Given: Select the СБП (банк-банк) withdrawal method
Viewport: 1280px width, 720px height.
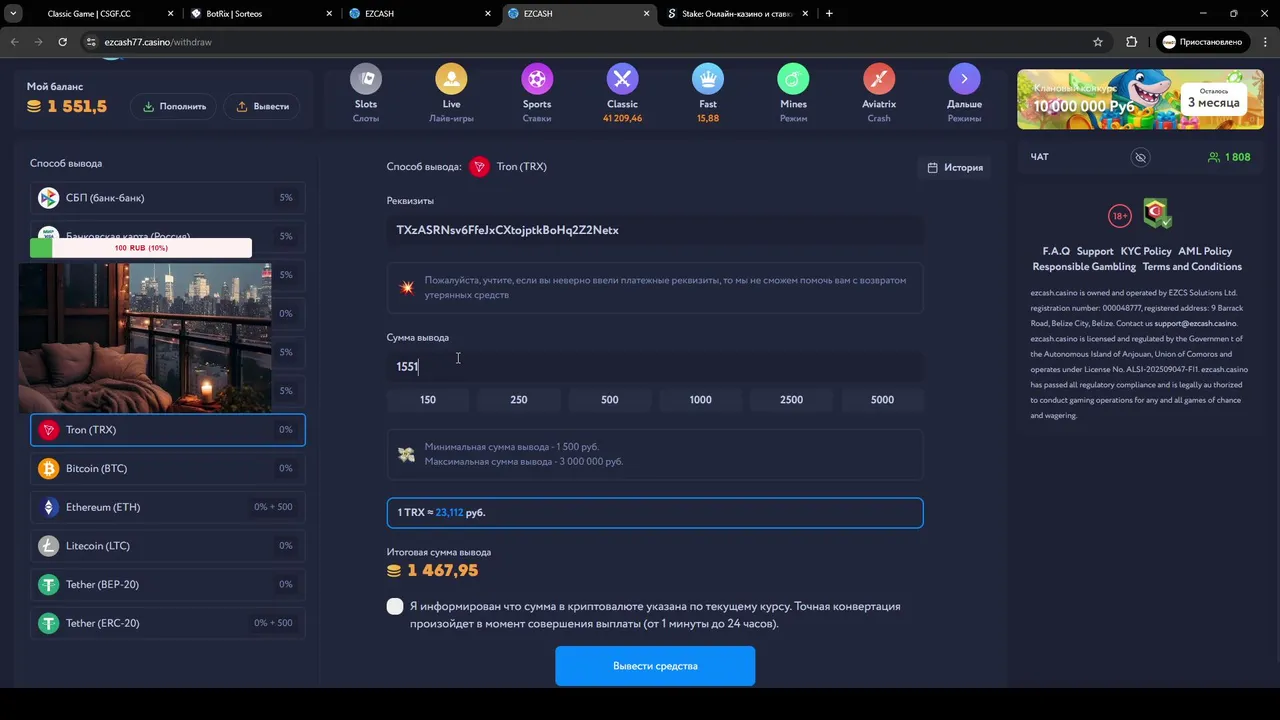Looking at the screenshot, I should click(x=168, y=198).
